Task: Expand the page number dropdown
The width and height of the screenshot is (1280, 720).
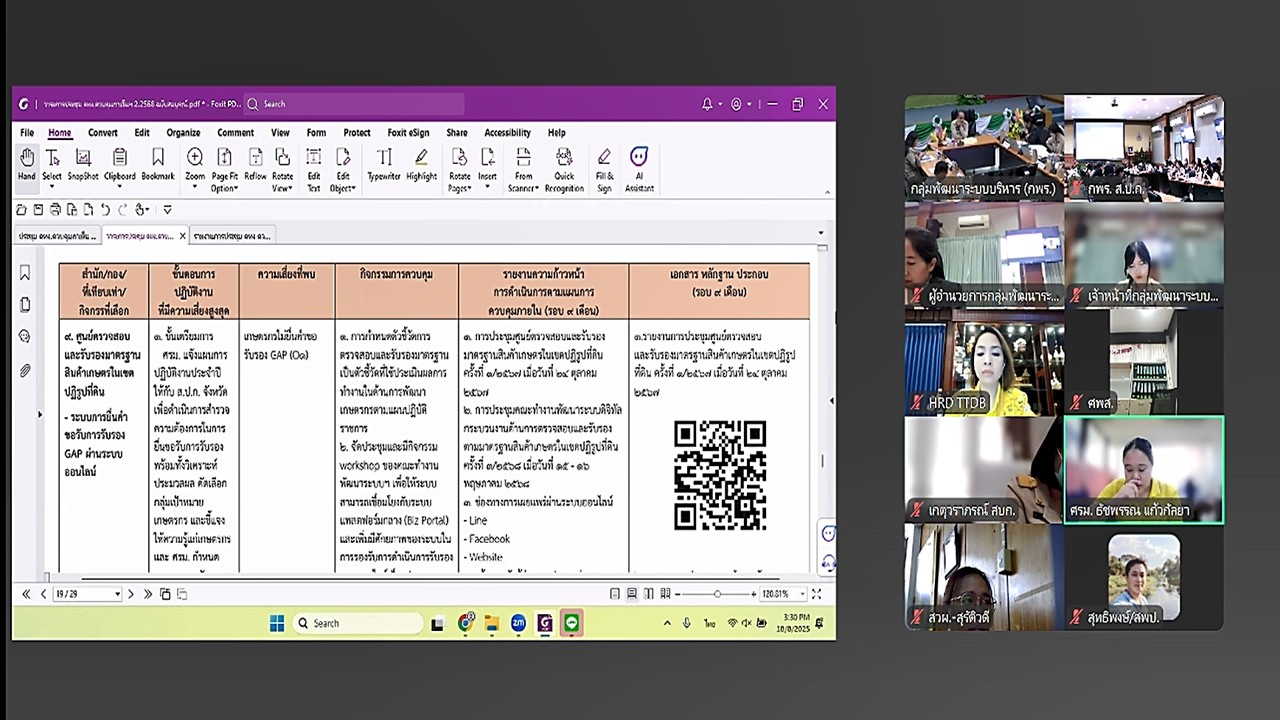Action: (117, 594)
